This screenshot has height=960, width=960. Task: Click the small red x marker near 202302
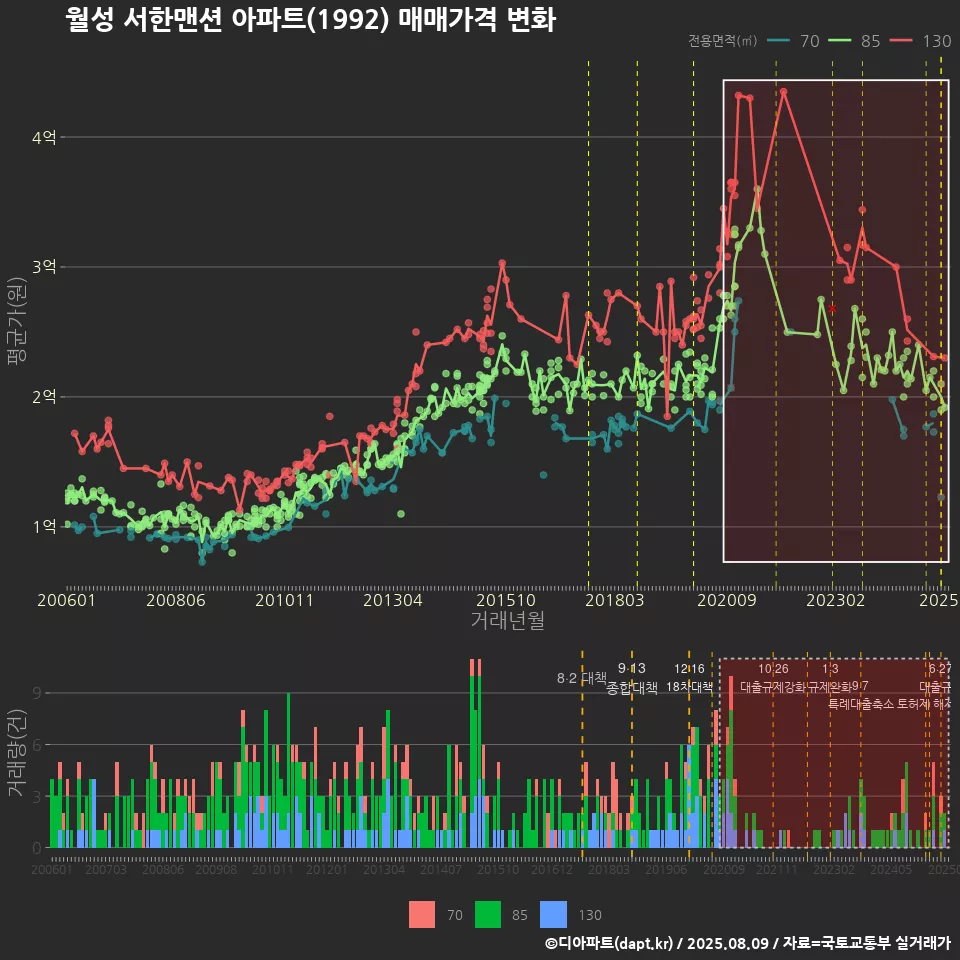click(831, 308)
